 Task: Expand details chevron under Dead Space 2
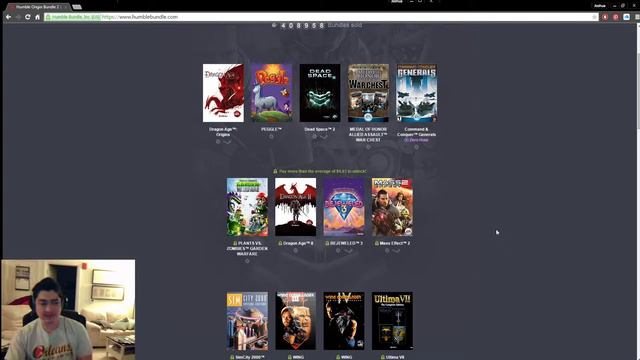(x=324, y=137)
